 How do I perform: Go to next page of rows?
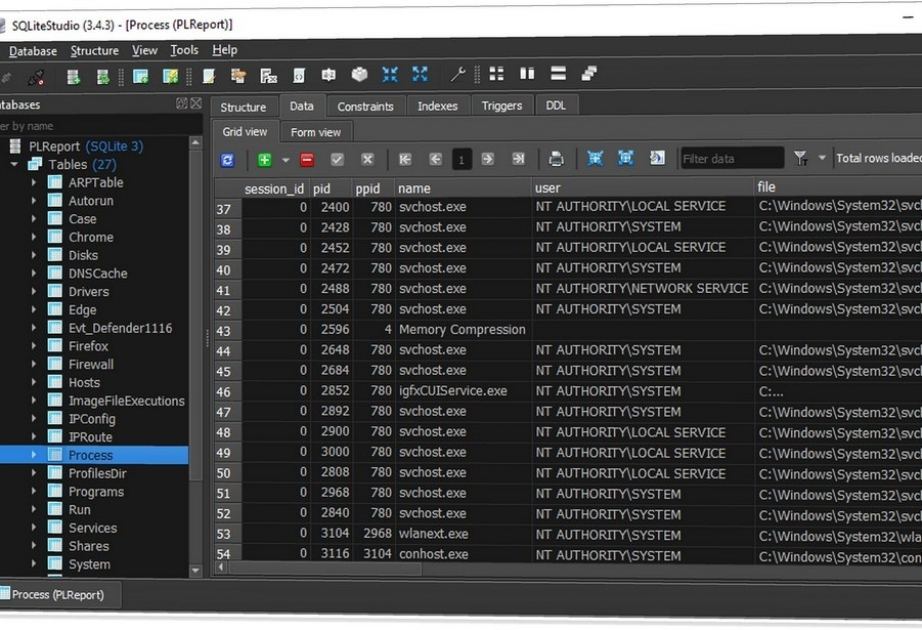coord(487,159)
